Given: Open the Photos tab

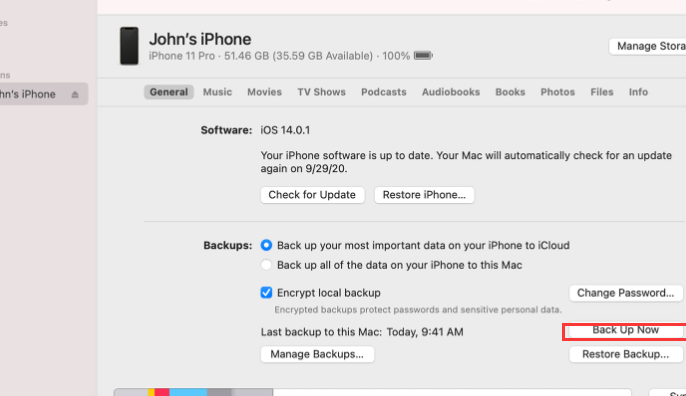Looking at the screenshot, I should tap(557, 92).
